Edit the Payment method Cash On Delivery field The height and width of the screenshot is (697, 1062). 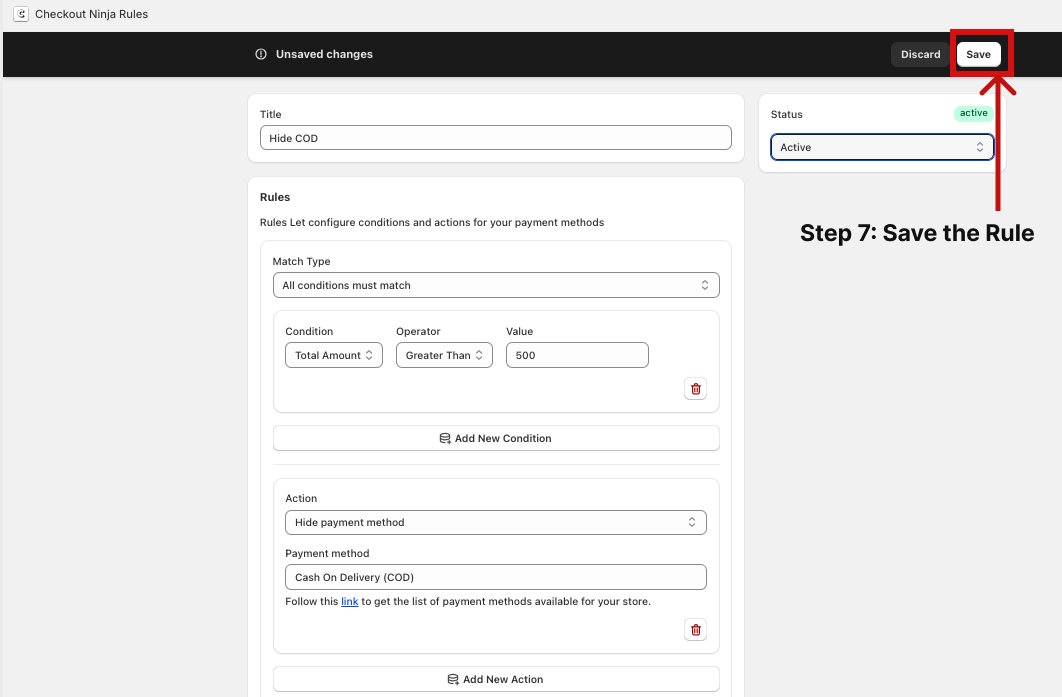click(x=496, y=577)
